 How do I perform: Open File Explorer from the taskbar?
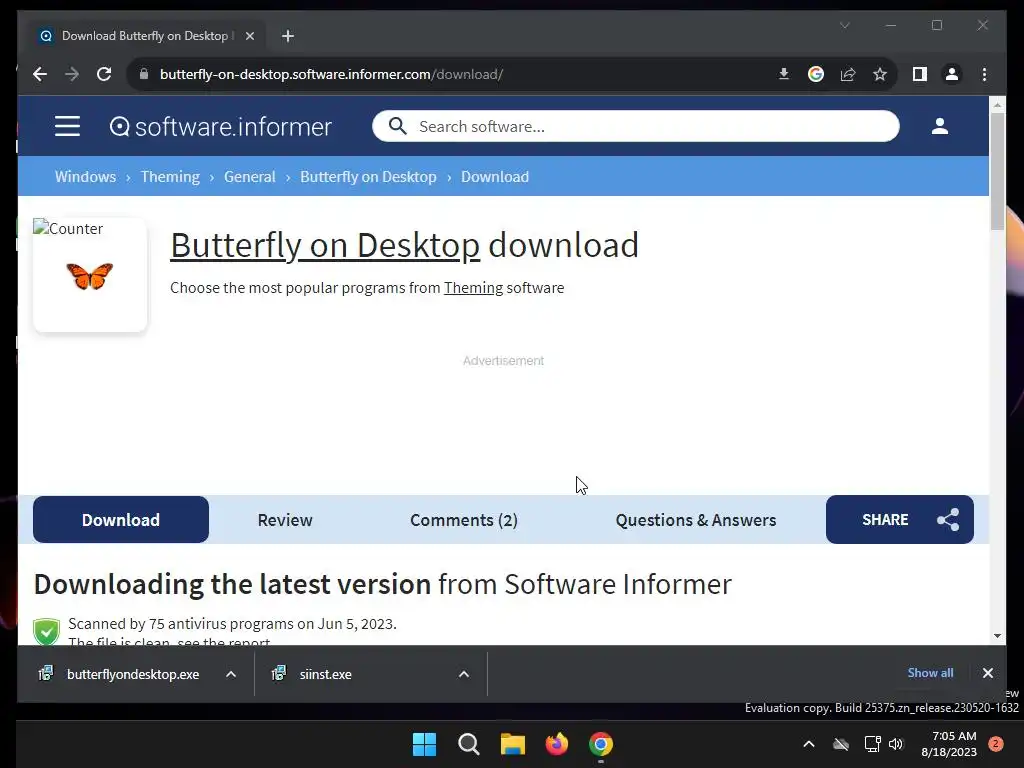click(513, 744)
